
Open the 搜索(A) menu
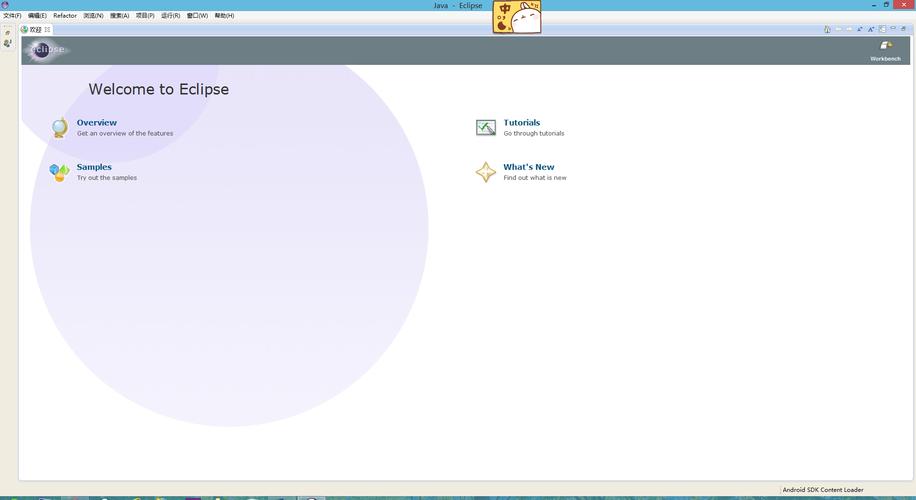[120, 16]
